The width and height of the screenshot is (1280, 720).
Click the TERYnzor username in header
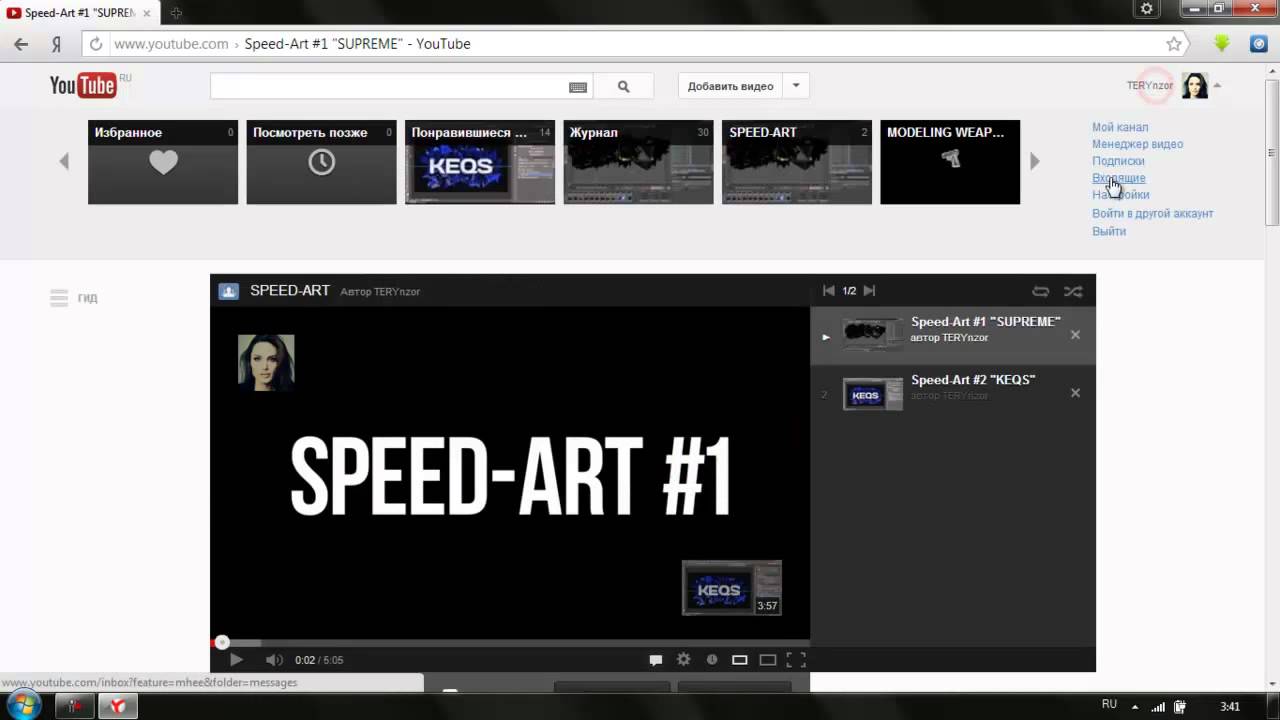coord(1150,86)
